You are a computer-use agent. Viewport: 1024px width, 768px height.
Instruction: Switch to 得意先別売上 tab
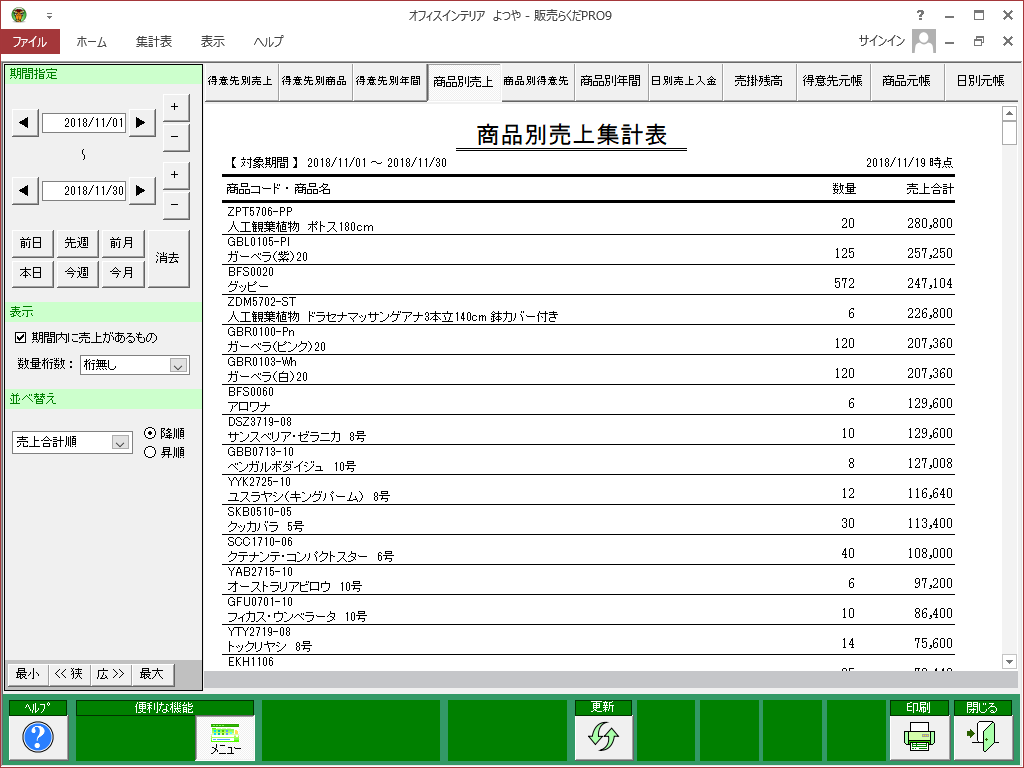click(x=241, y=82)
